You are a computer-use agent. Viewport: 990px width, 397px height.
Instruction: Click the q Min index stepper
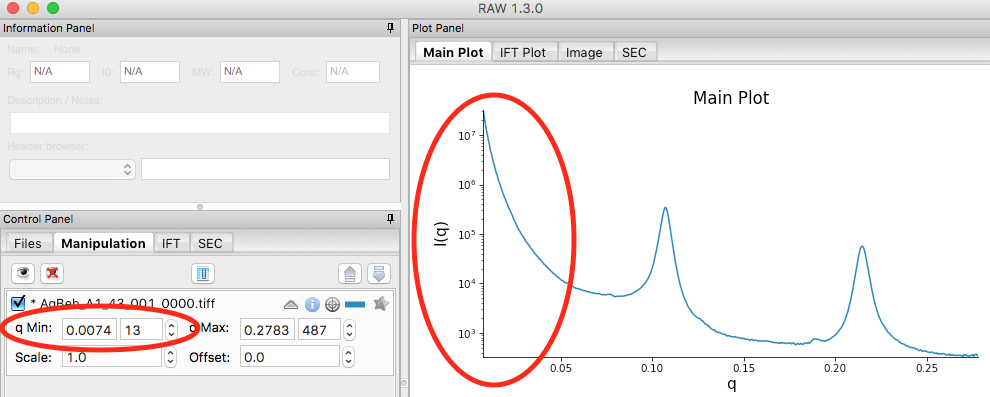click(170, 329)
